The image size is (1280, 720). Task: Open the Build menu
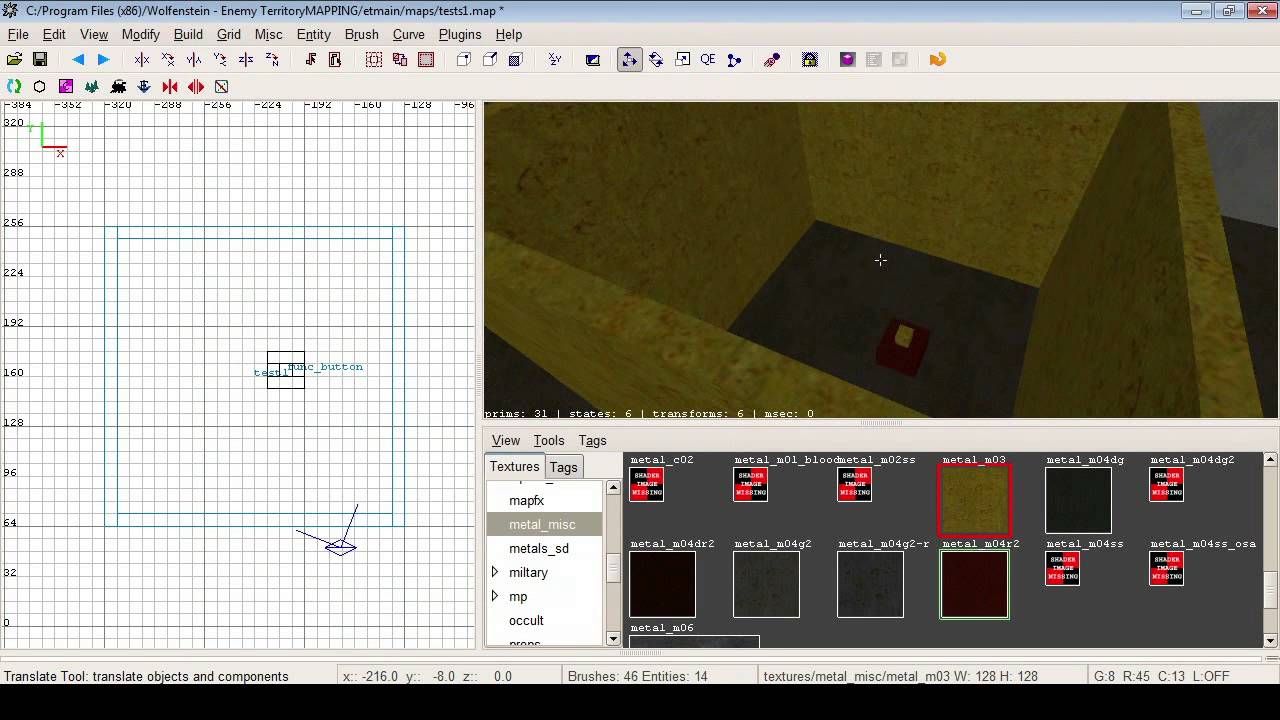pos(188,34)
